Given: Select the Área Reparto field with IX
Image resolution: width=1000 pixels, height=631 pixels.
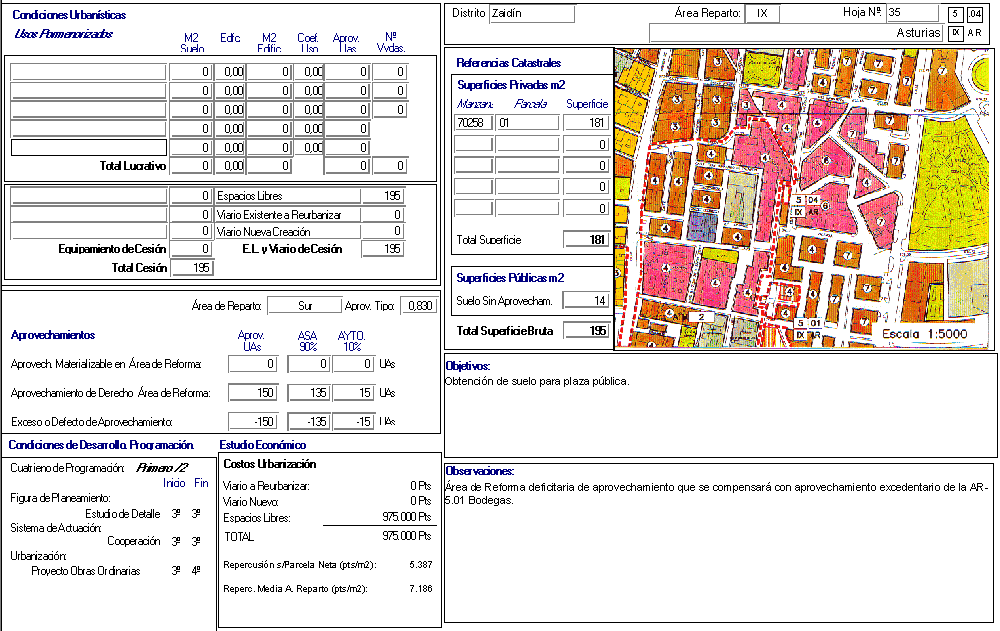Looking at the screenshot, I should (763, 14).
